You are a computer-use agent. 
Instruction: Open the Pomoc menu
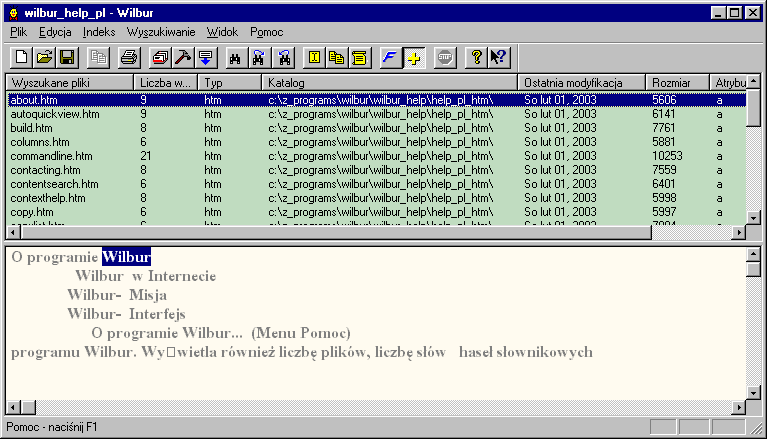coord(267,32)
